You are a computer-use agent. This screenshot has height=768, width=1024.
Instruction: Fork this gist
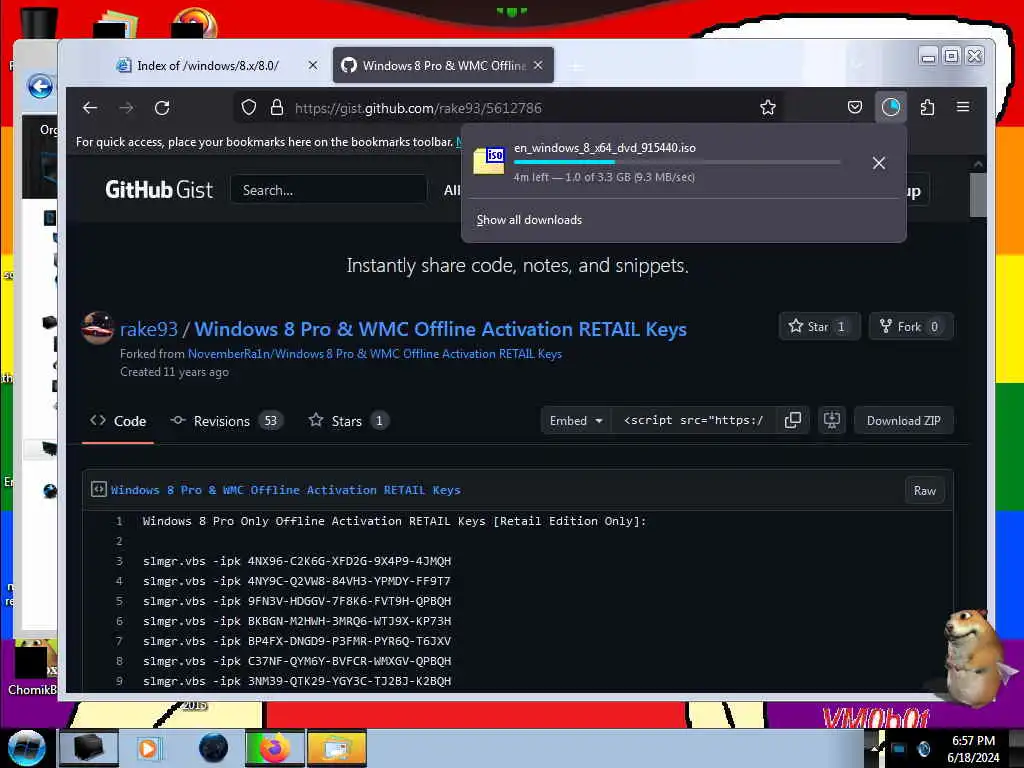[x=911, y=327]
